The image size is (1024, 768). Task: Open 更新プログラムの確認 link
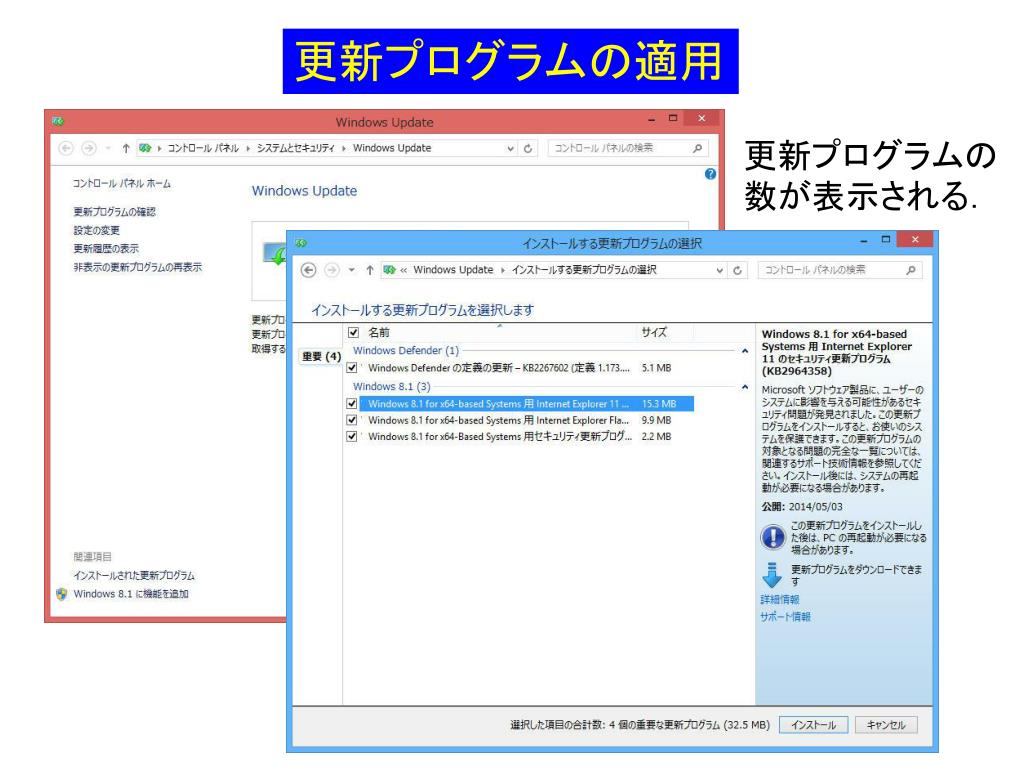(x=114, y=212)
